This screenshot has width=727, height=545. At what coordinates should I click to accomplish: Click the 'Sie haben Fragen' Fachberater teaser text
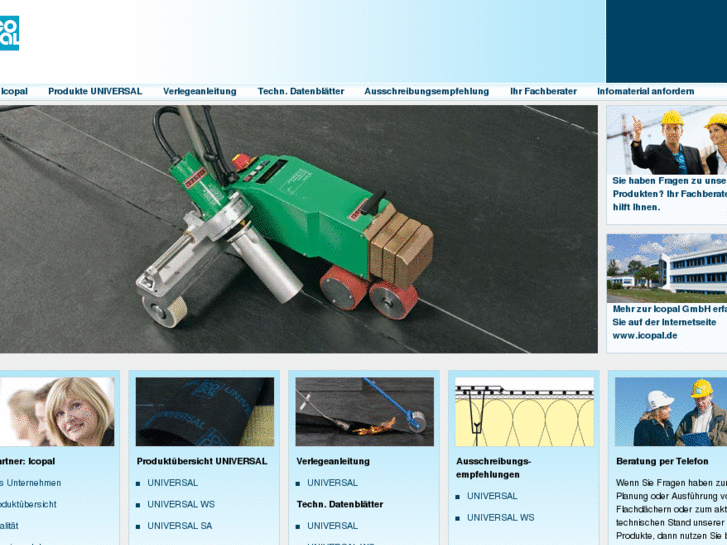670,194
